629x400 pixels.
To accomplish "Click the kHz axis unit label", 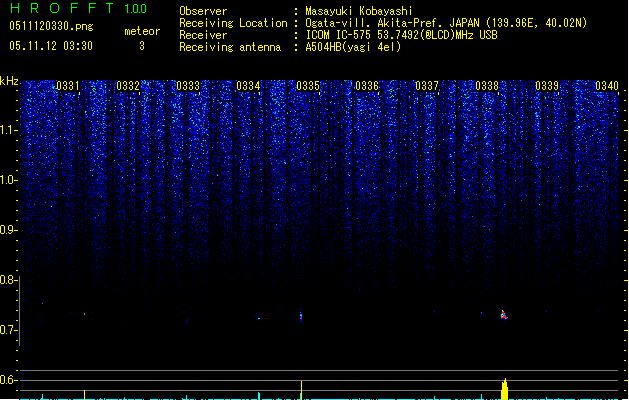I will (9, 81).
